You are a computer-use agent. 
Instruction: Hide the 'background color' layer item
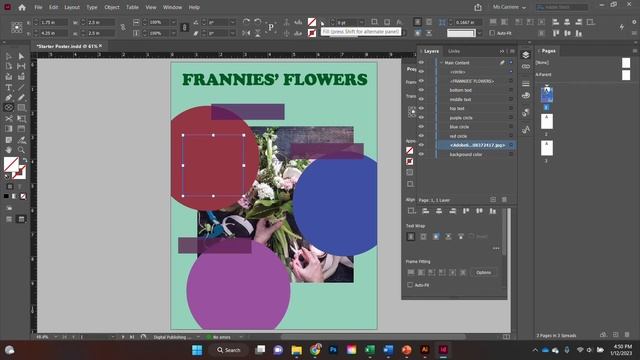click(x=421, y=154)
